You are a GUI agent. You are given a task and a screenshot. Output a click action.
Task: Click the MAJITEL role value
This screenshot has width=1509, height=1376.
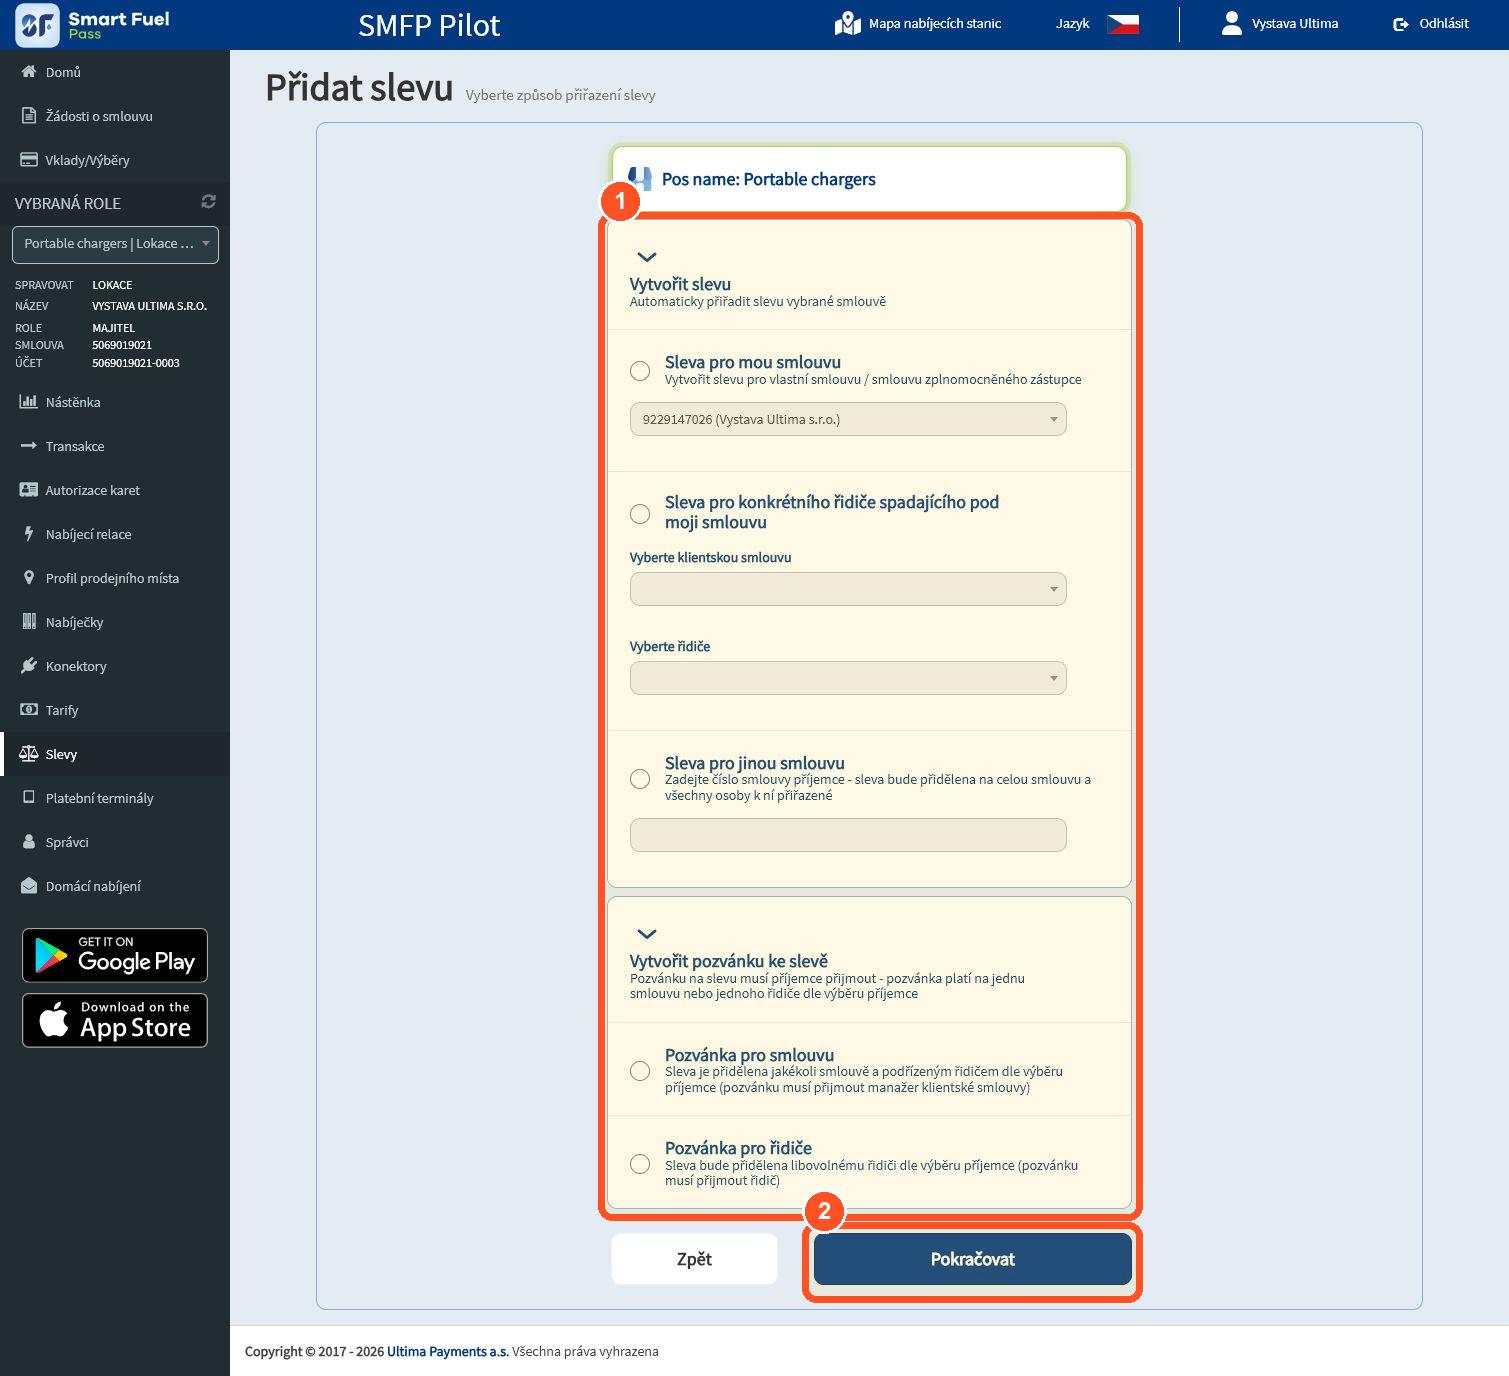[x=113, y=328]
